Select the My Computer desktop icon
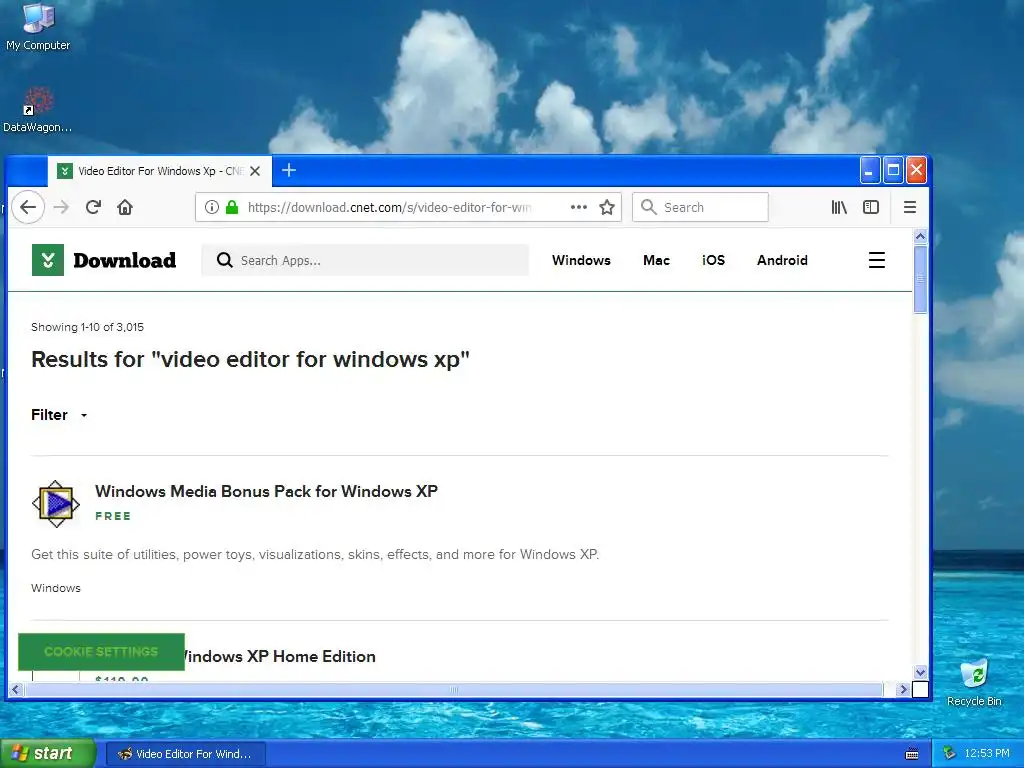This screenshot has height=768, width=1024. click(x=38, y=27)
